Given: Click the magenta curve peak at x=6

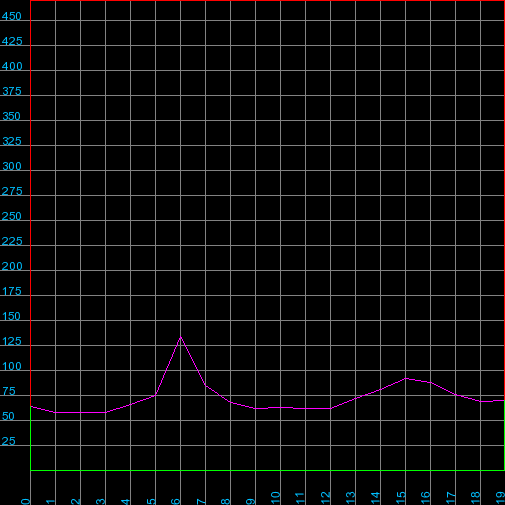Looking at the screenshot, I should pyautogui.click(x=181, y=337).
